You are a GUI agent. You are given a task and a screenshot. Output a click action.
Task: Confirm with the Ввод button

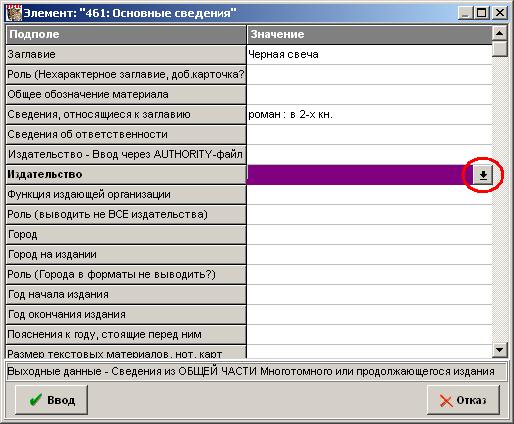[51, 400]
